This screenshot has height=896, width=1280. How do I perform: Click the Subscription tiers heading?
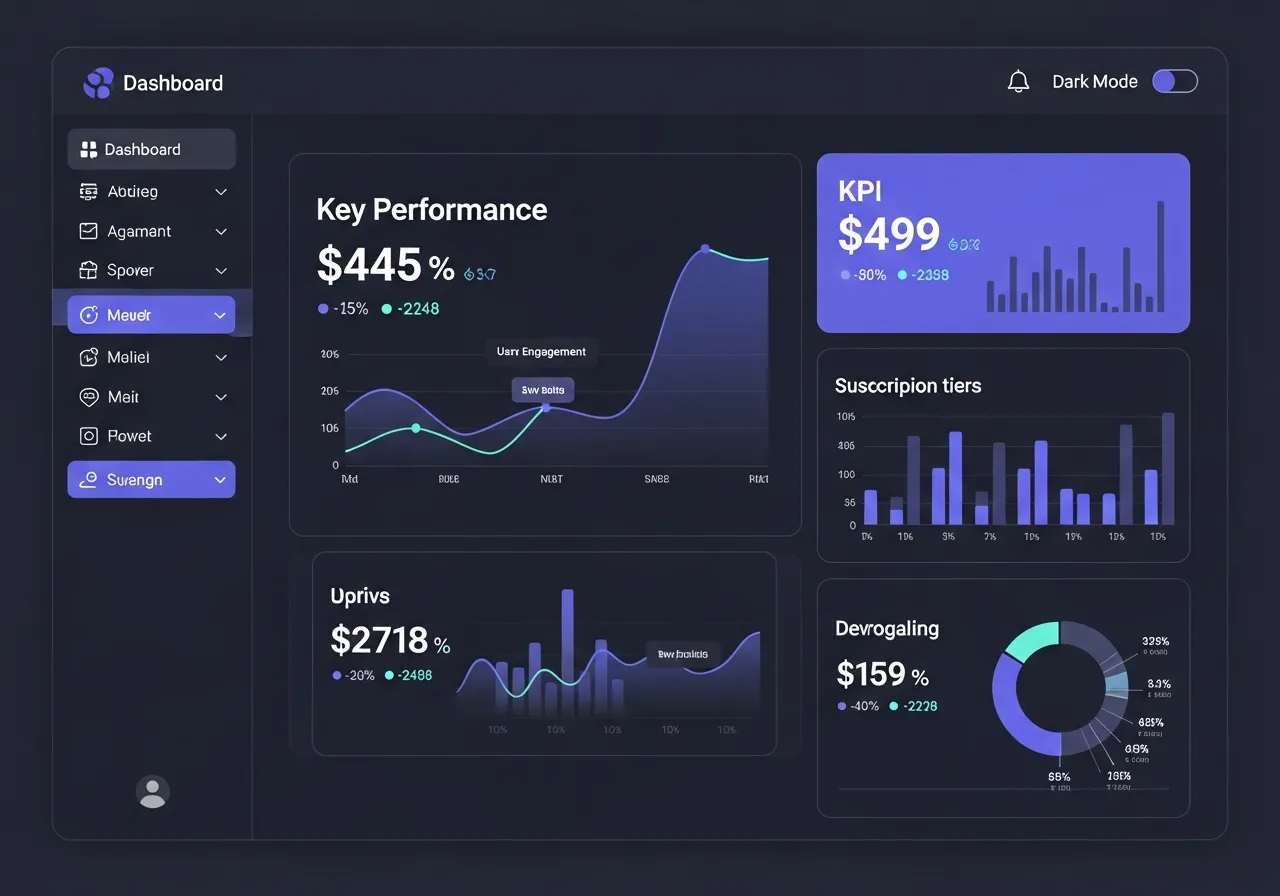908,386
